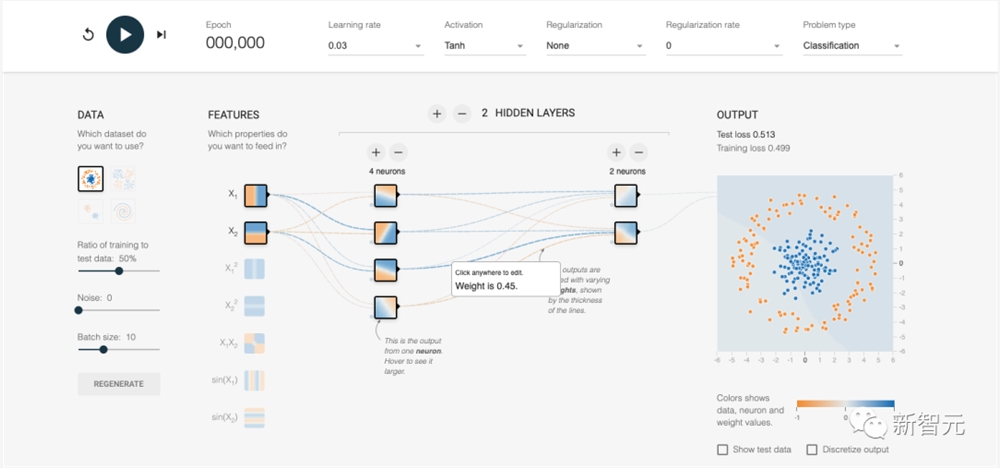Click the step forward icon

point(161,34)
